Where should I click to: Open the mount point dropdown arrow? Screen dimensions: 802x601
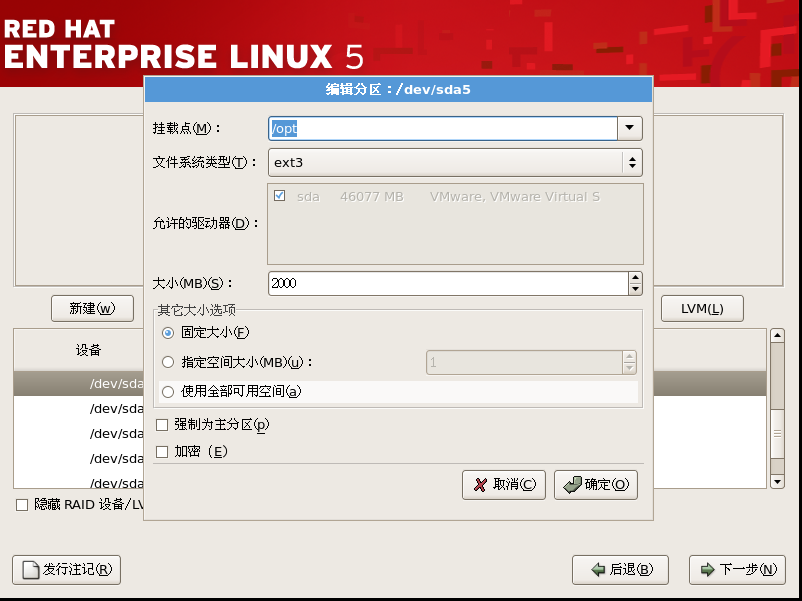[x=630, y=128]
